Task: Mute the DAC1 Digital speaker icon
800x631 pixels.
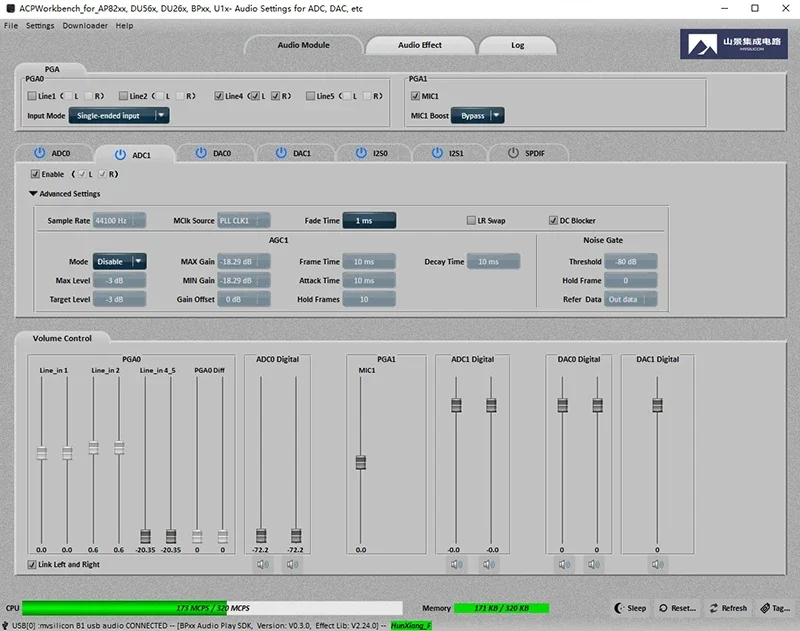Action: pyautogui.click(x=657, y=565)
